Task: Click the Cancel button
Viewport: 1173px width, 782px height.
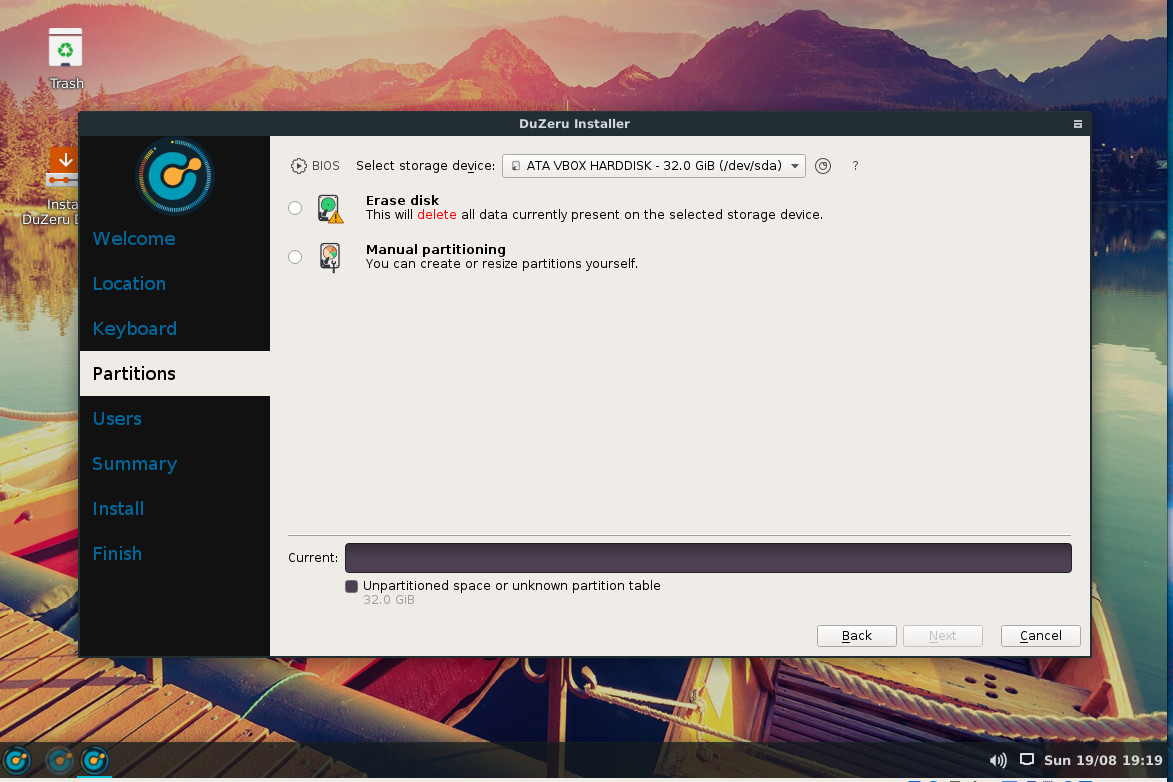Action: pyautogui.click(x=1041, y=636)
